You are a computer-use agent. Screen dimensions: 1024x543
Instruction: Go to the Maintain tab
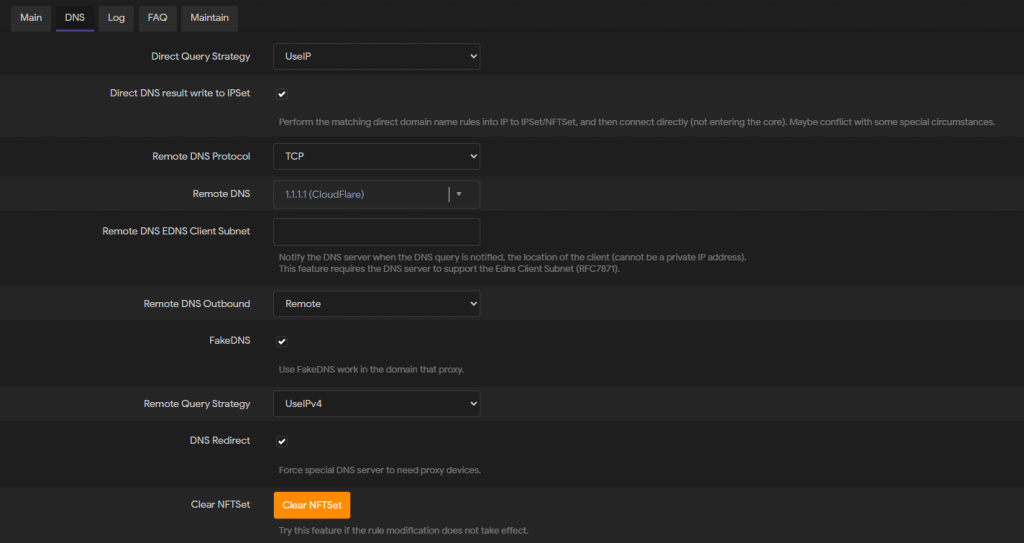click(210, 18)
